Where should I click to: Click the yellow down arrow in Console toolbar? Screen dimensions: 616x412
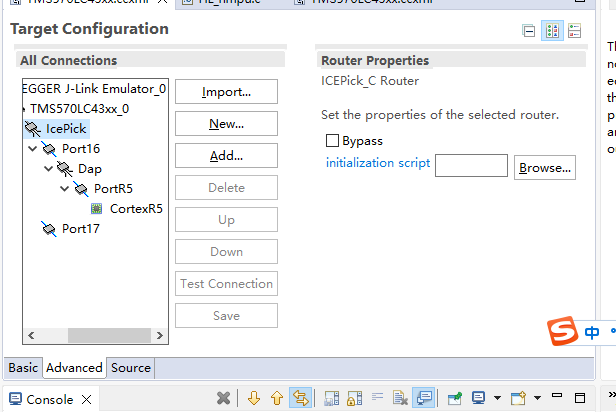(254, 398)
